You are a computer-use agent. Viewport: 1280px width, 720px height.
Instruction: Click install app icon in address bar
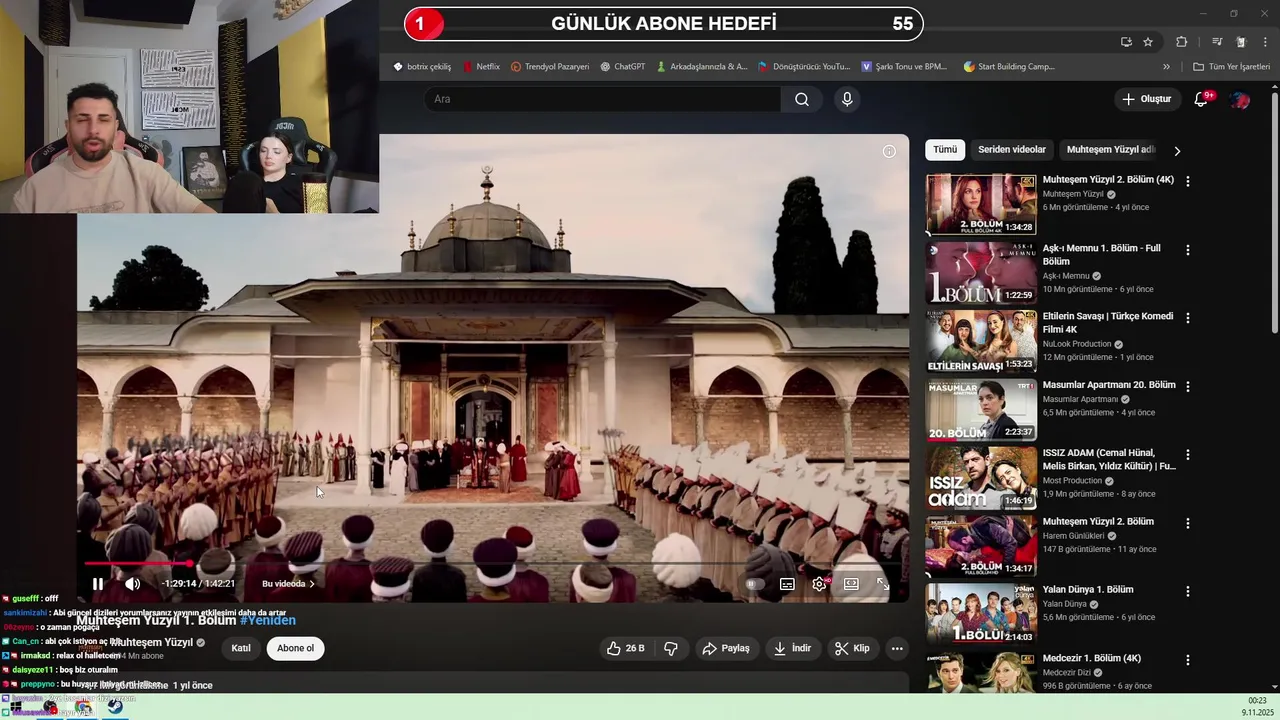click(x=1126, y=42)
